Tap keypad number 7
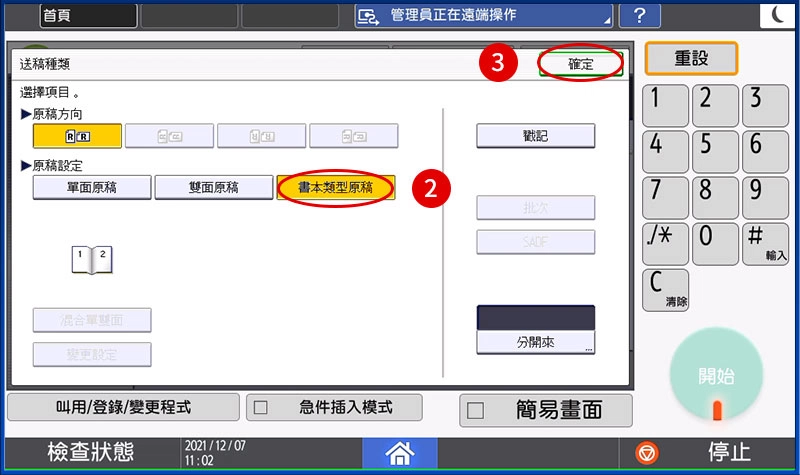Image resolution: width=800 pixels, height=475 pixels. click(665, 198)
